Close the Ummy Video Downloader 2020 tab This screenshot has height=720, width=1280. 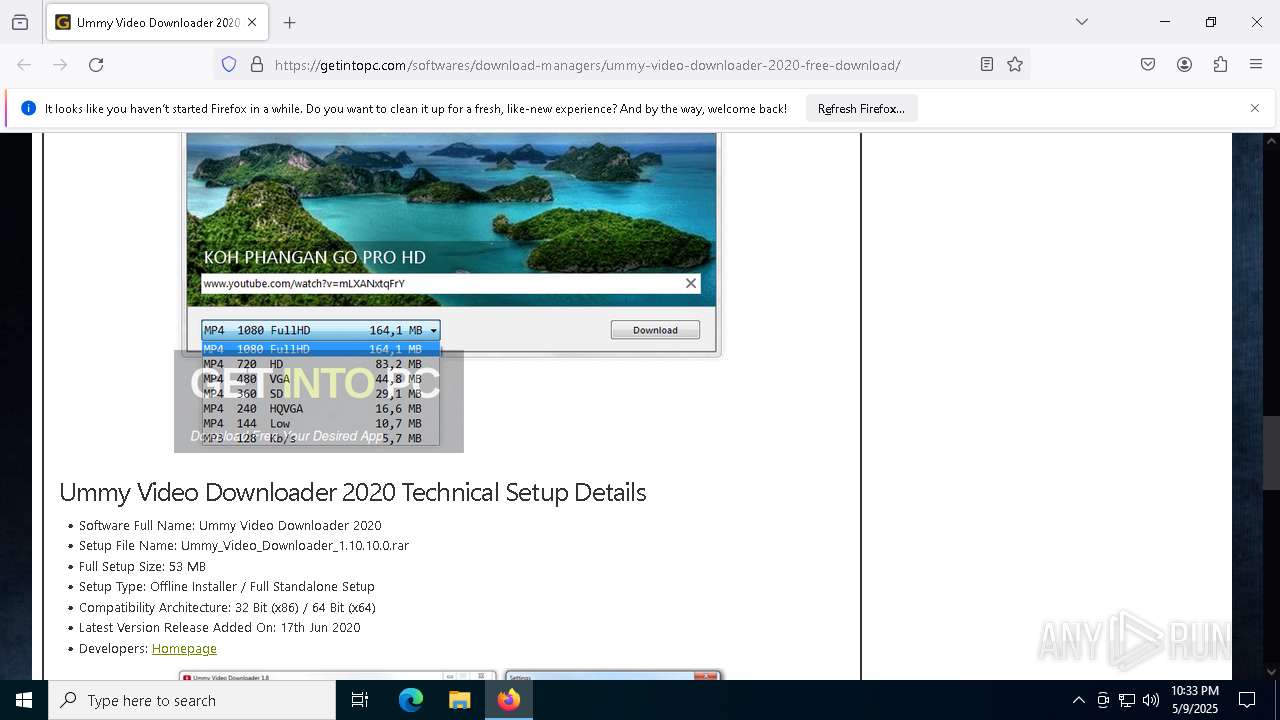[252, 22]
